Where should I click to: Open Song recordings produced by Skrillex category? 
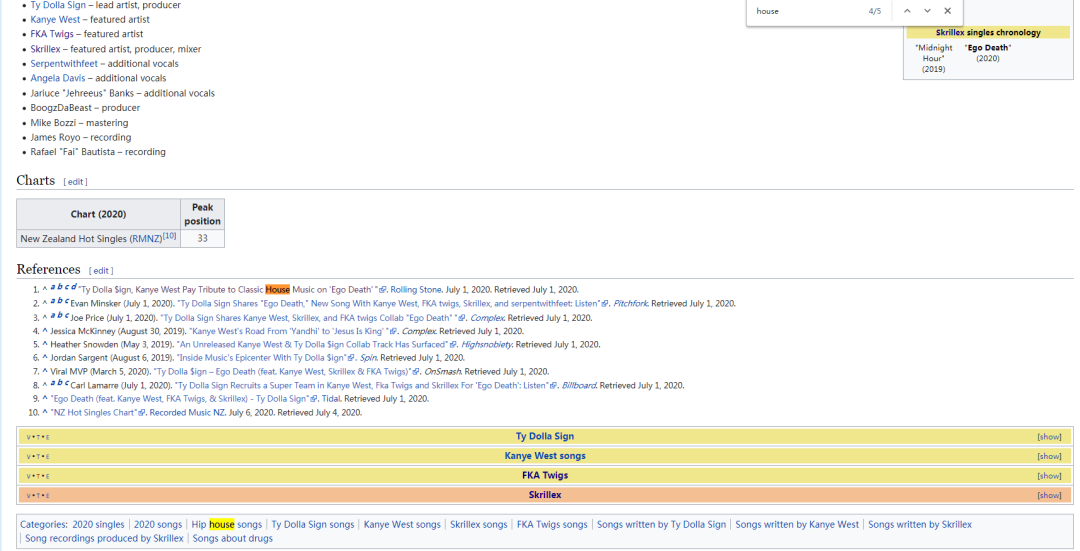pyautogui.click(x=105, y=538)
